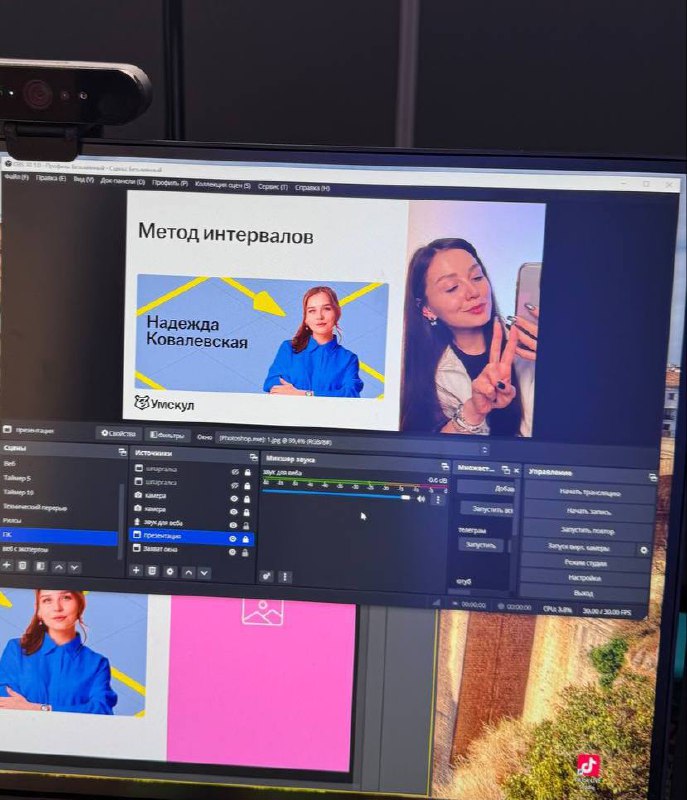687x800 pixels.
Task: Open source properties gear in Источники toolbar
Action: (170, 571)
